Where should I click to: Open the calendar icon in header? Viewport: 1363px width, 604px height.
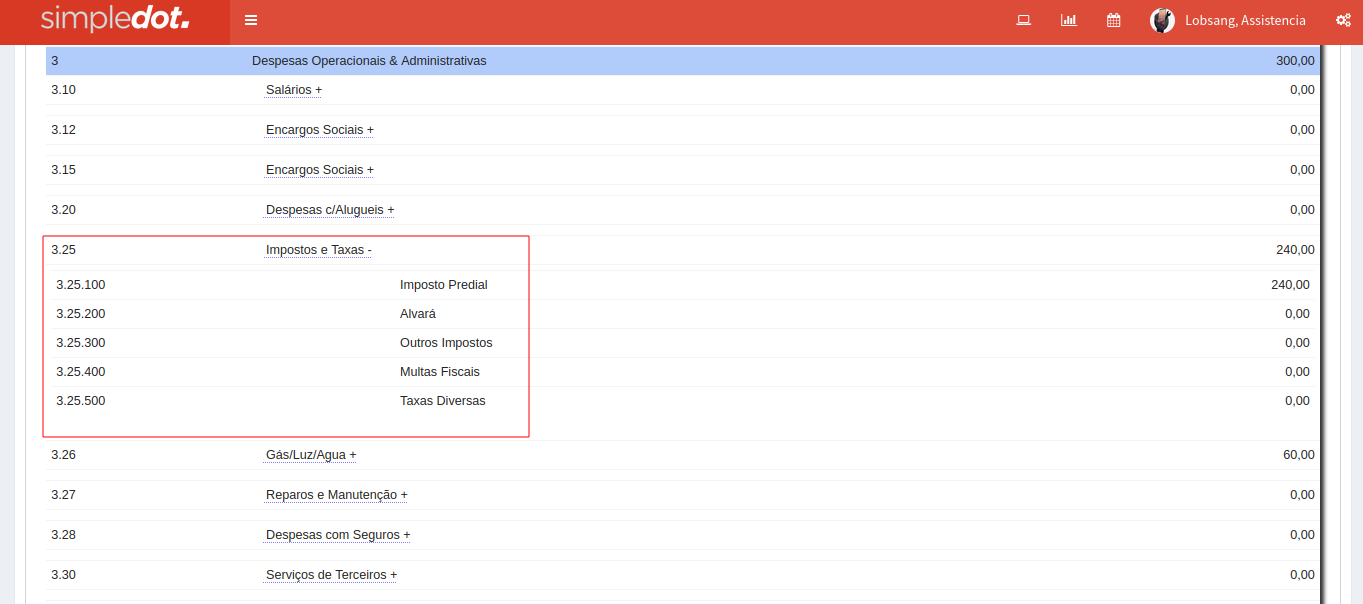click(x=1113, y=20)
